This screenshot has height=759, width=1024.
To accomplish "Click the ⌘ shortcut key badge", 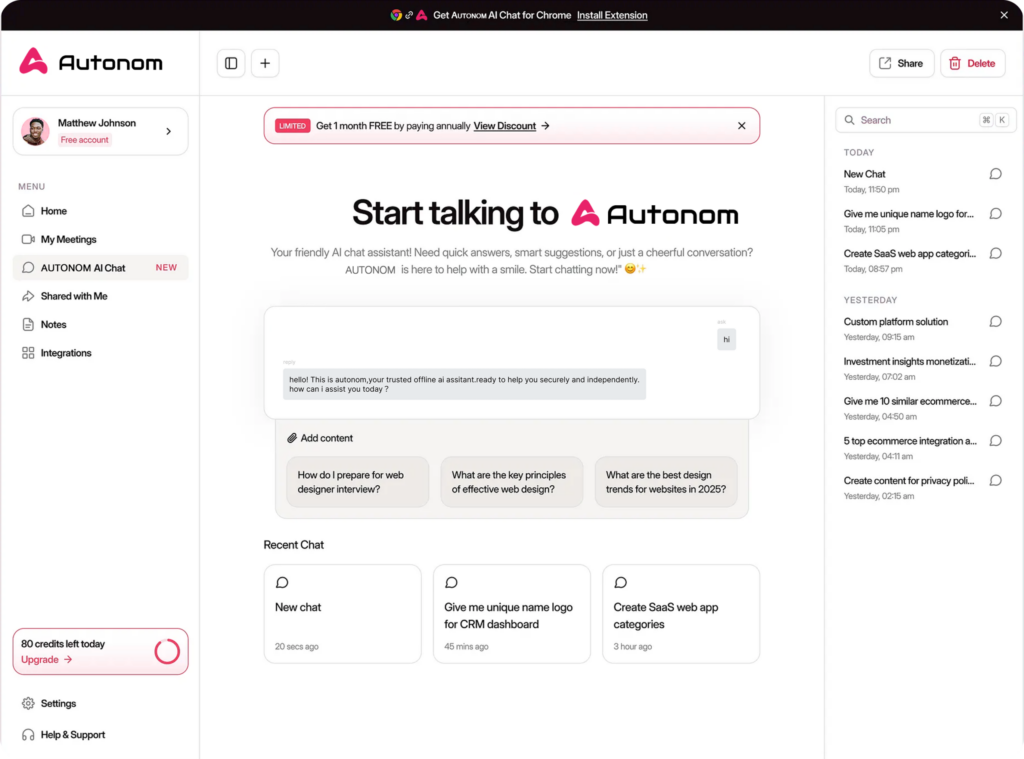I will point(986,120).
